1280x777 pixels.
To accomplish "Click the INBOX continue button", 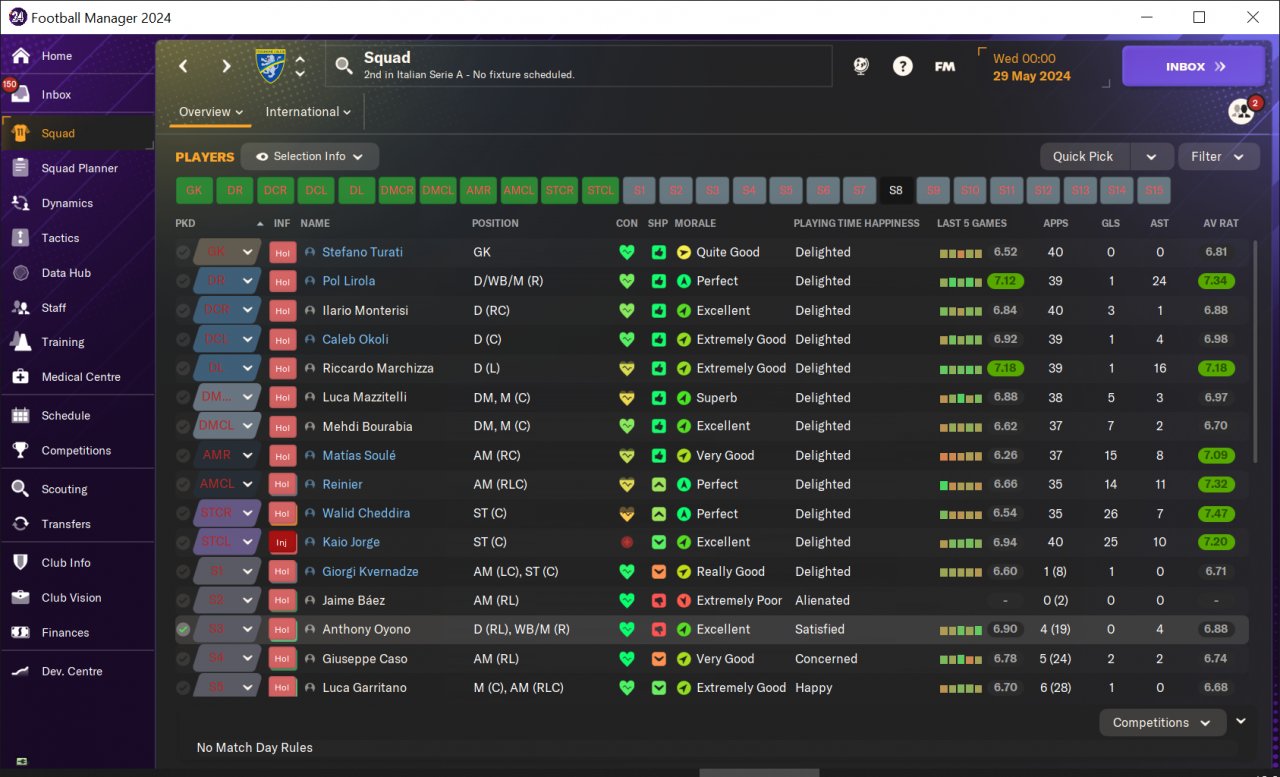I will point(1194,67).
